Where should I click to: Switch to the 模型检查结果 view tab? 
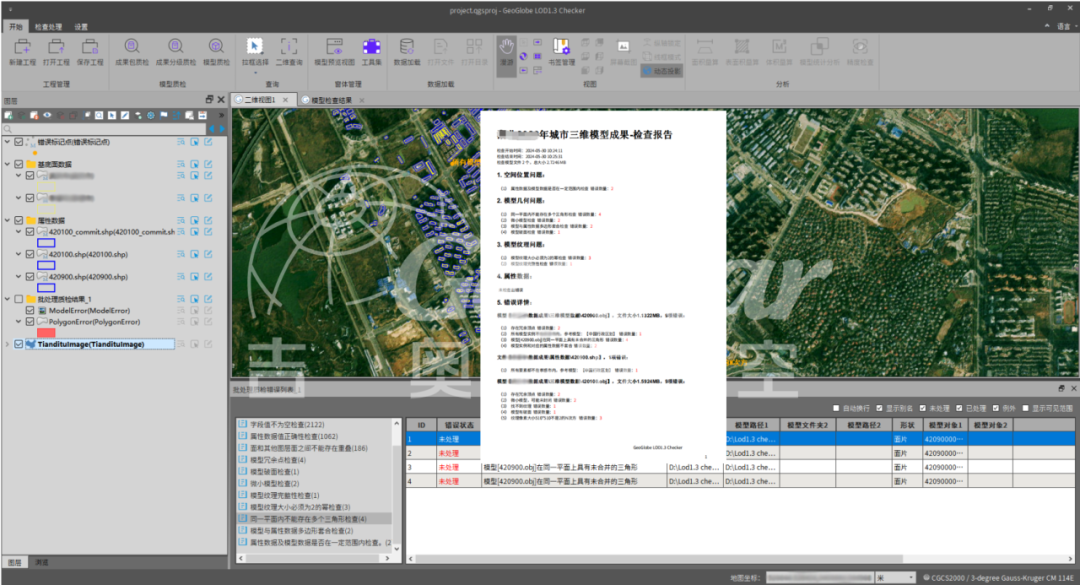(x=331, y=100)
